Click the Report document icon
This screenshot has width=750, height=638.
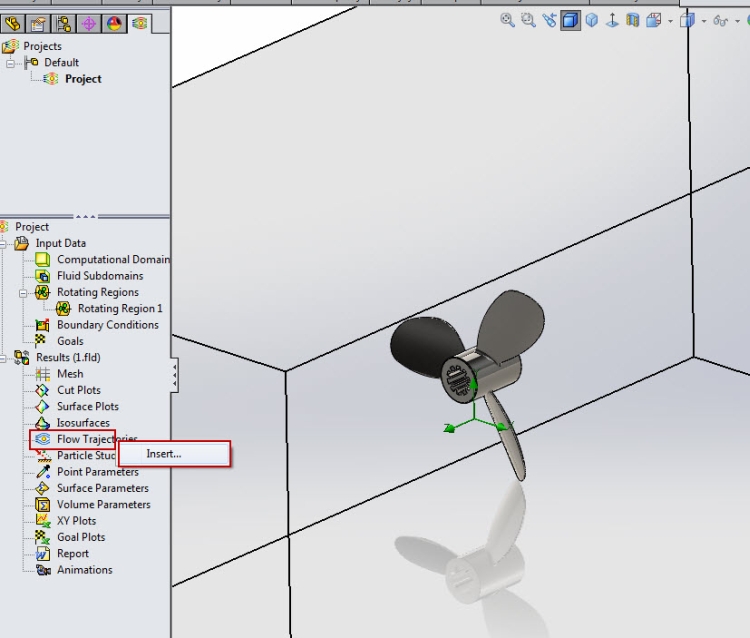click(x=42, y=553)
